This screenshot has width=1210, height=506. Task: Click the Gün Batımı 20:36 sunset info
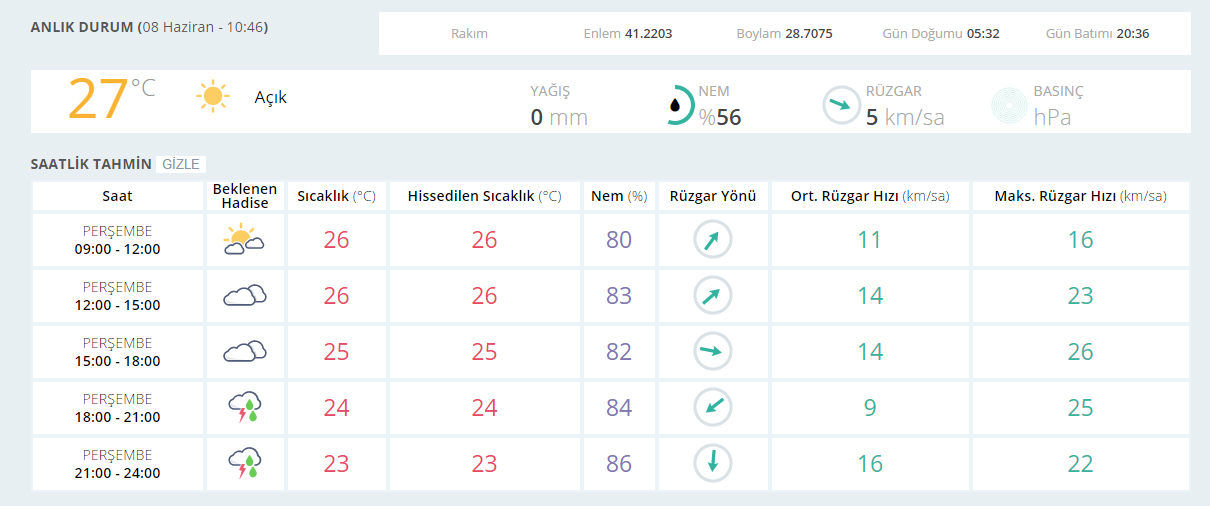coord(1097,33)
